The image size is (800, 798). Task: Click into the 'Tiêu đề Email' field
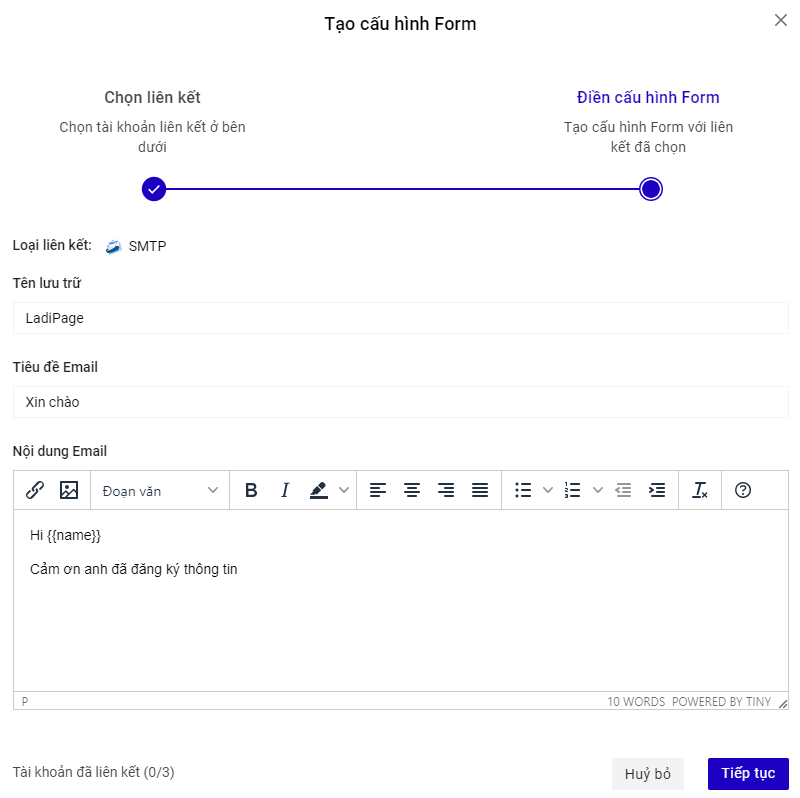coord(400,402)
